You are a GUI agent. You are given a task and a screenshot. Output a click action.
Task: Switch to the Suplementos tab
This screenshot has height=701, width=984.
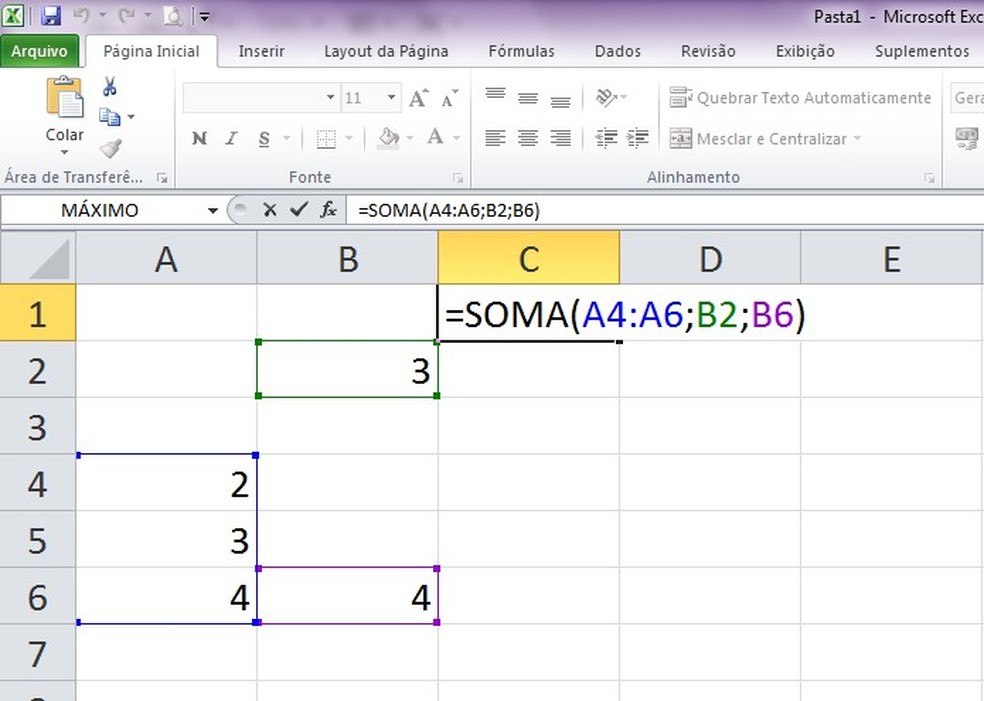pyautogui.click(x=922, y=51)
